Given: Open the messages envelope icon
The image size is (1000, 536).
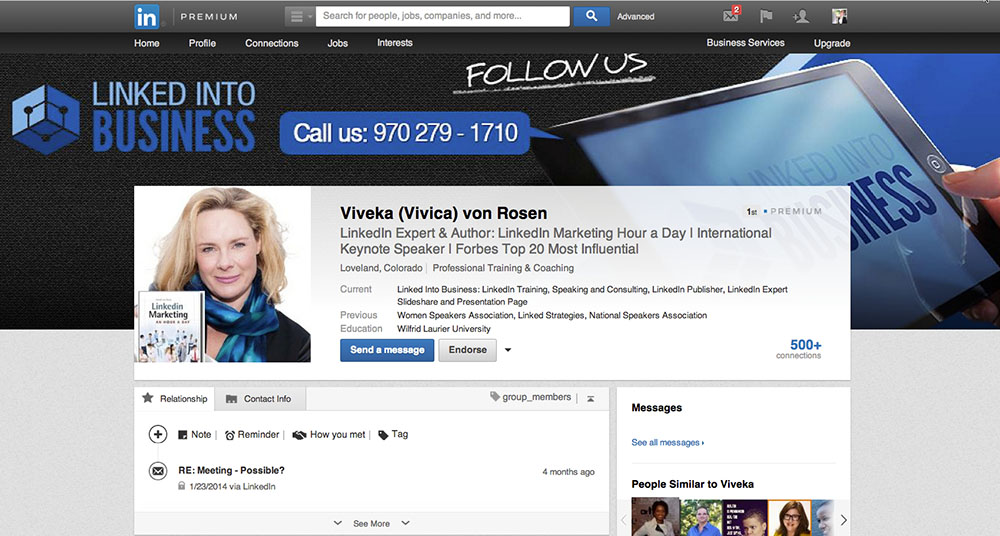Looking at the screenshot, I should point(731,16).
